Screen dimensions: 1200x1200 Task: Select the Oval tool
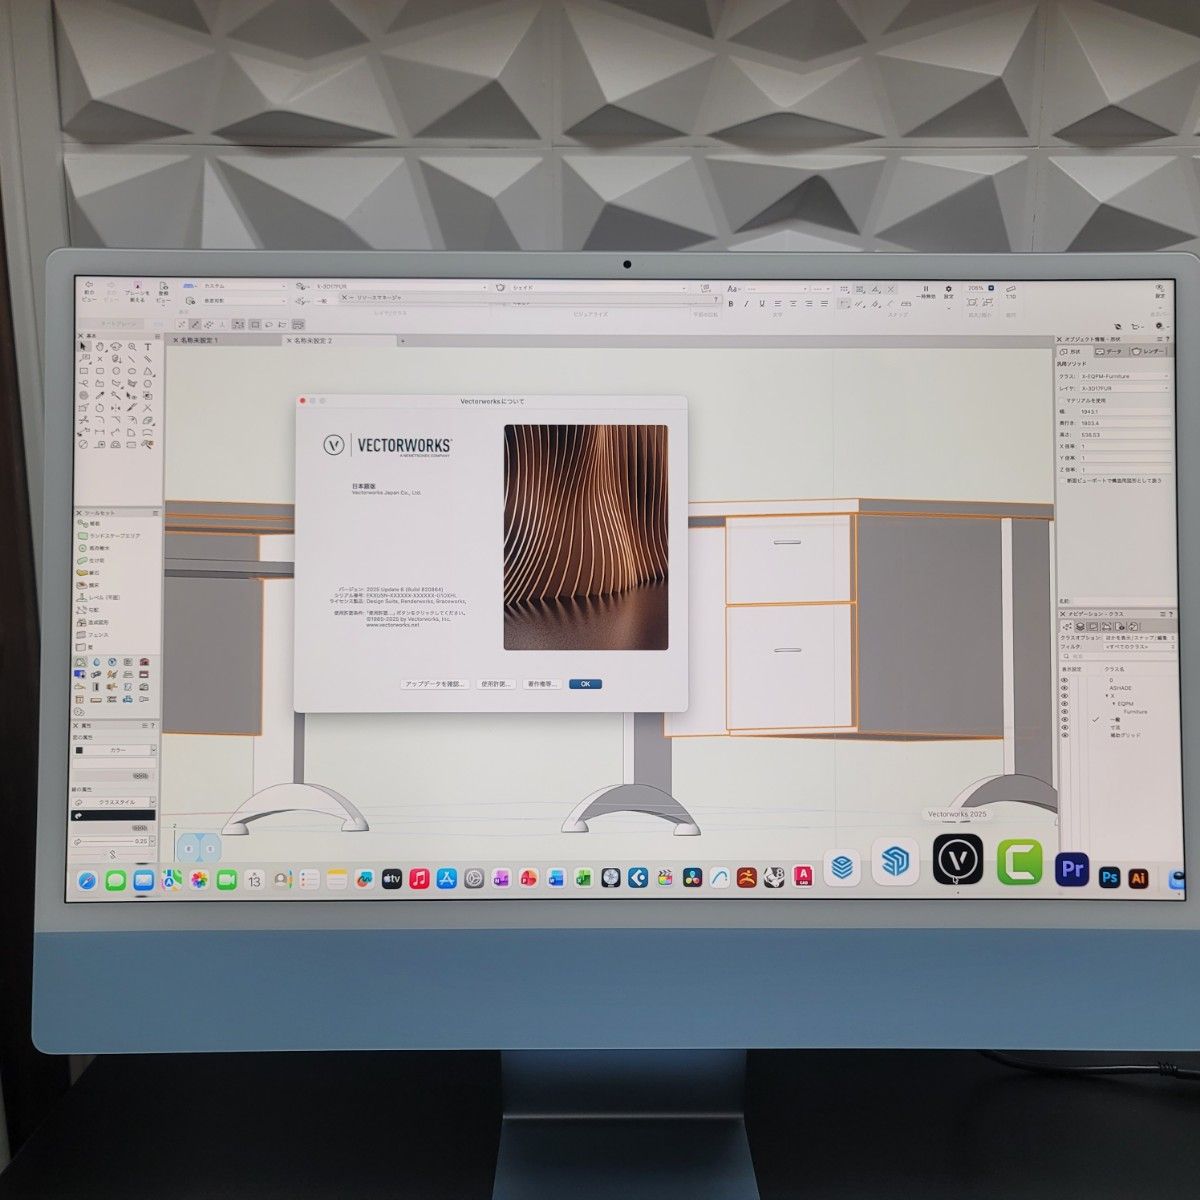132,371
